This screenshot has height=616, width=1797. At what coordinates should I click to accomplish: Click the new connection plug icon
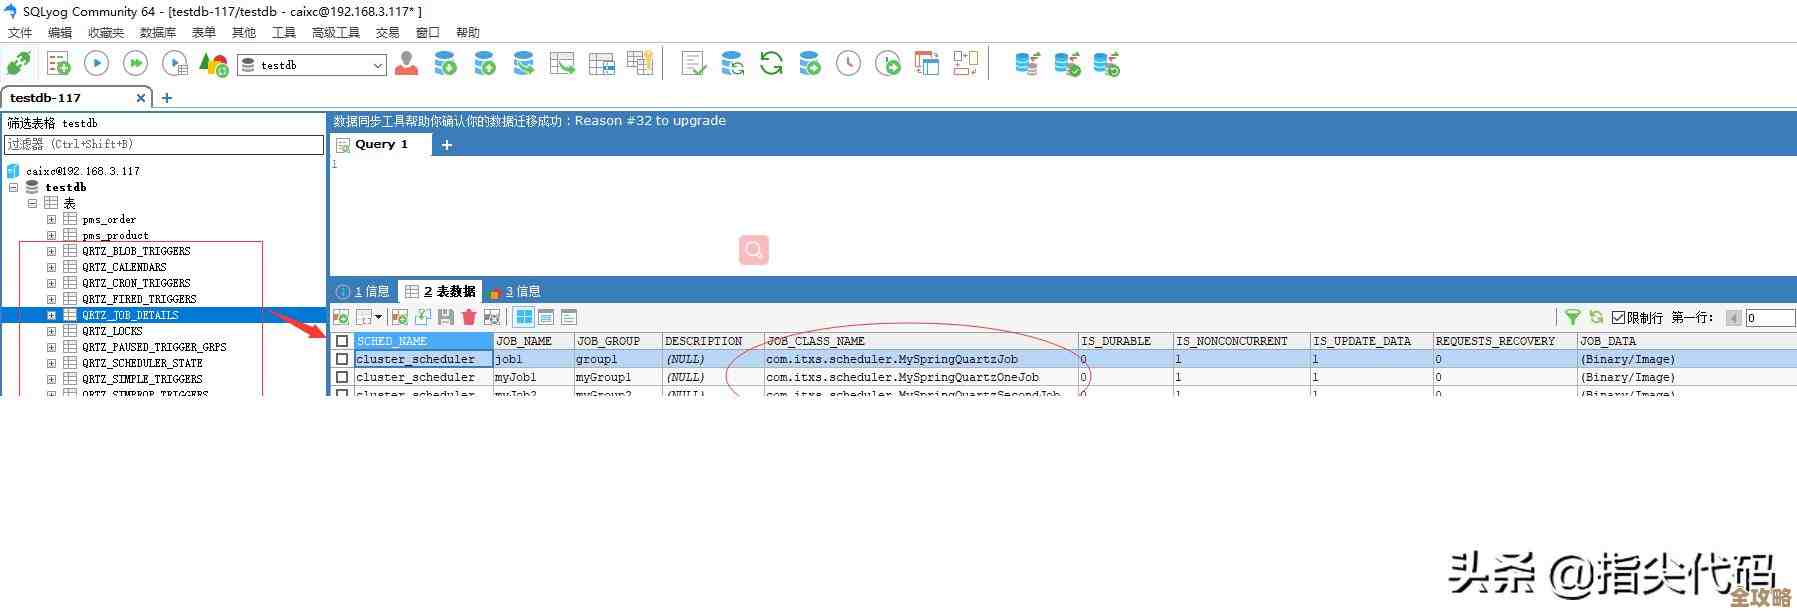(x=18, y=65)
